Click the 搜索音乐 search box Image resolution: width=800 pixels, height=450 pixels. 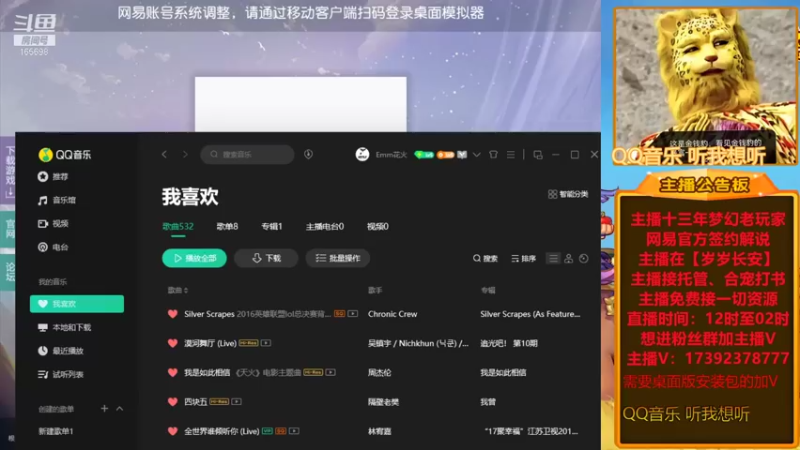(247, 155)
